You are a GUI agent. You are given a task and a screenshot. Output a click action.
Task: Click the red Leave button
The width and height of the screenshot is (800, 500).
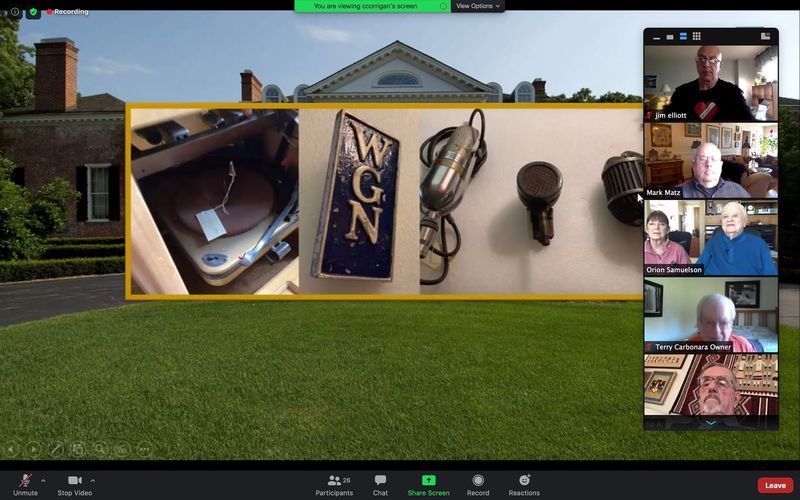(775, 485)
